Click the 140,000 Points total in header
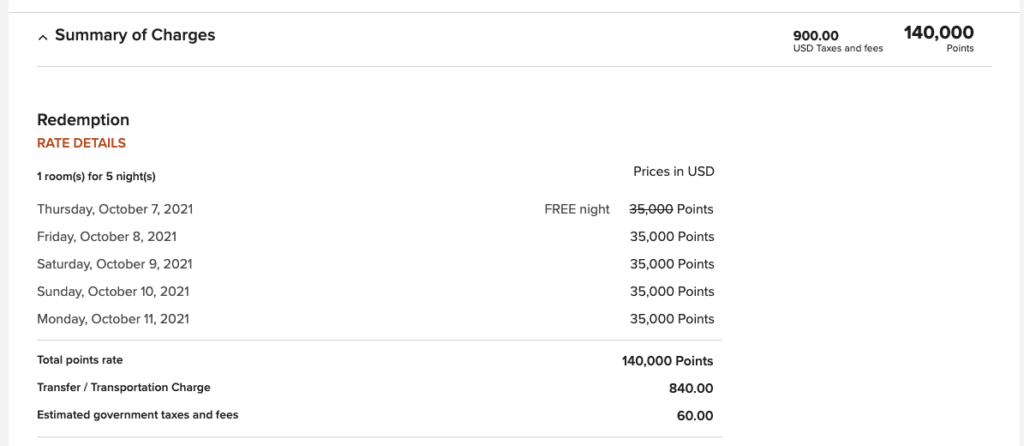 (x=938, y=39)
